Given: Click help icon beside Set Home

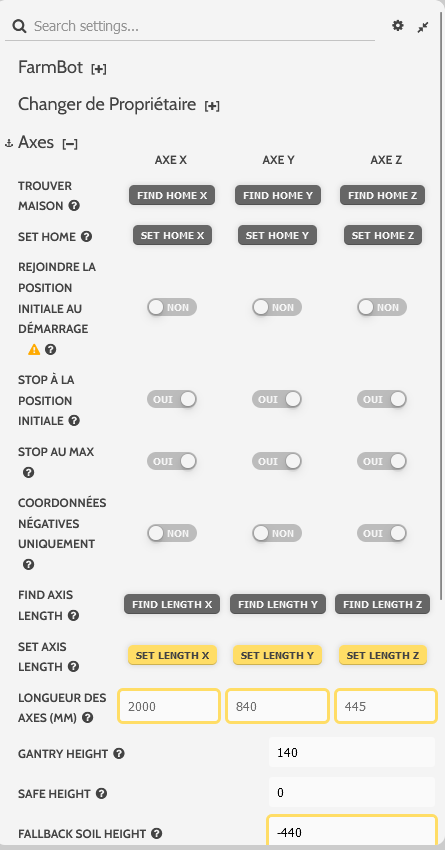Looking at the screenshot, I should pos(86,236).
